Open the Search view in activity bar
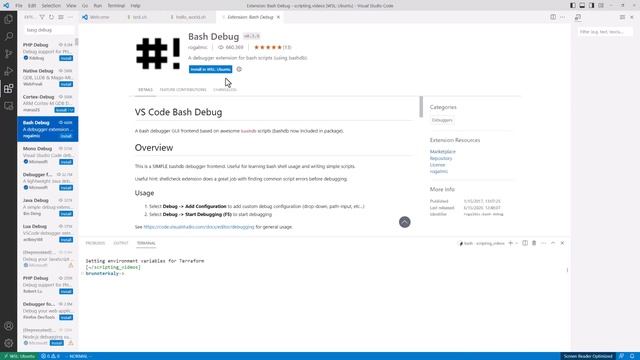This screenshot has width=640, height=360. click(x=9, y=36)
